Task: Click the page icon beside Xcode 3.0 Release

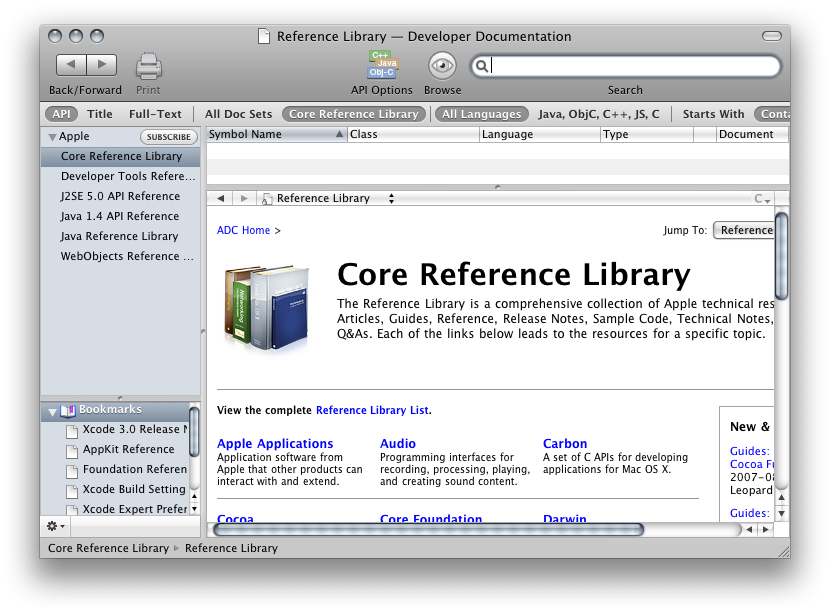Action: click(71, 431)
